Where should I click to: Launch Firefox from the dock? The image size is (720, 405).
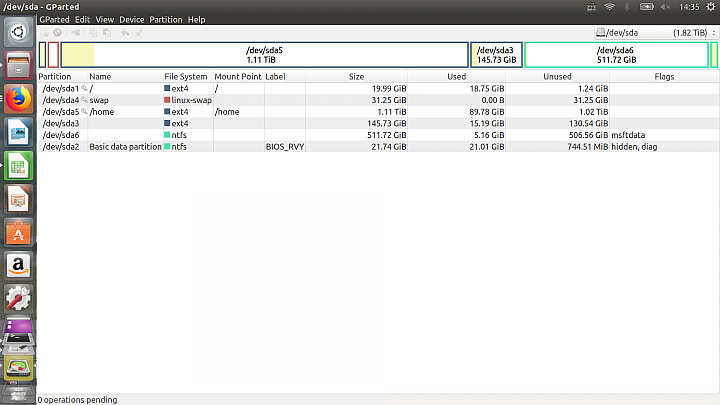click(18, 99)
